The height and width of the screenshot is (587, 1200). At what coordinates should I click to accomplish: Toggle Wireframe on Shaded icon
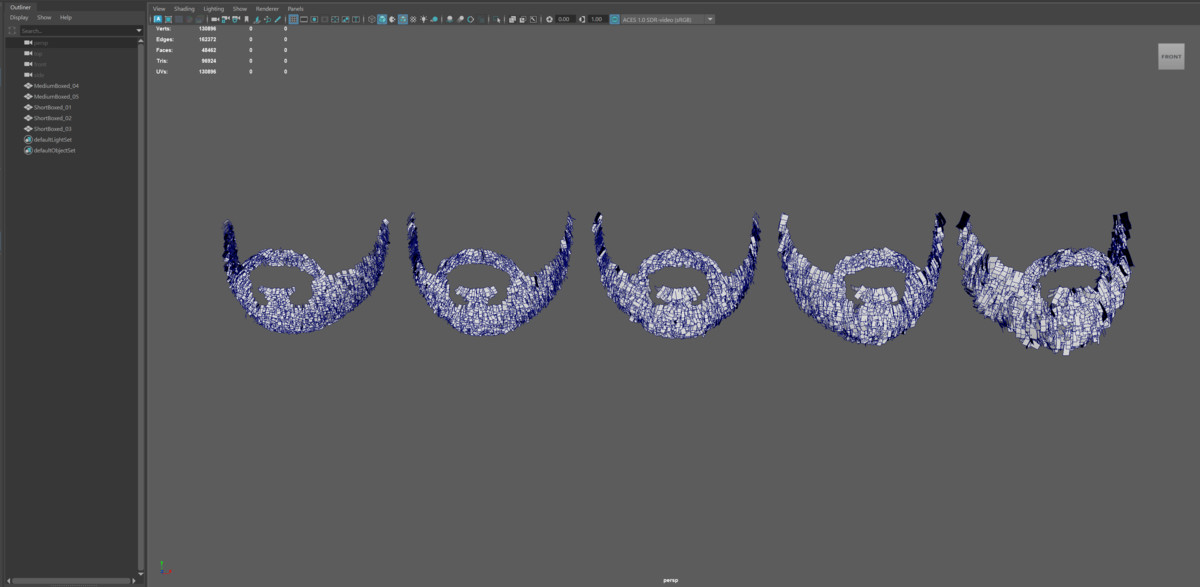point(403,19)
